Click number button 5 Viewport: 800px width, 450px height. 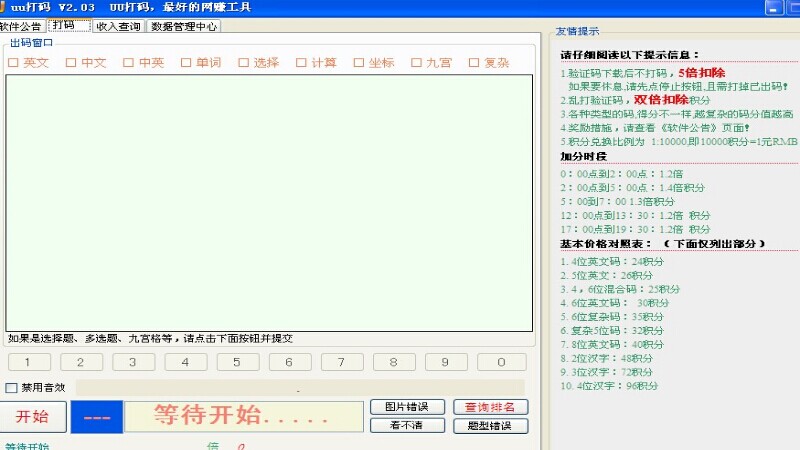coord(238,362)
